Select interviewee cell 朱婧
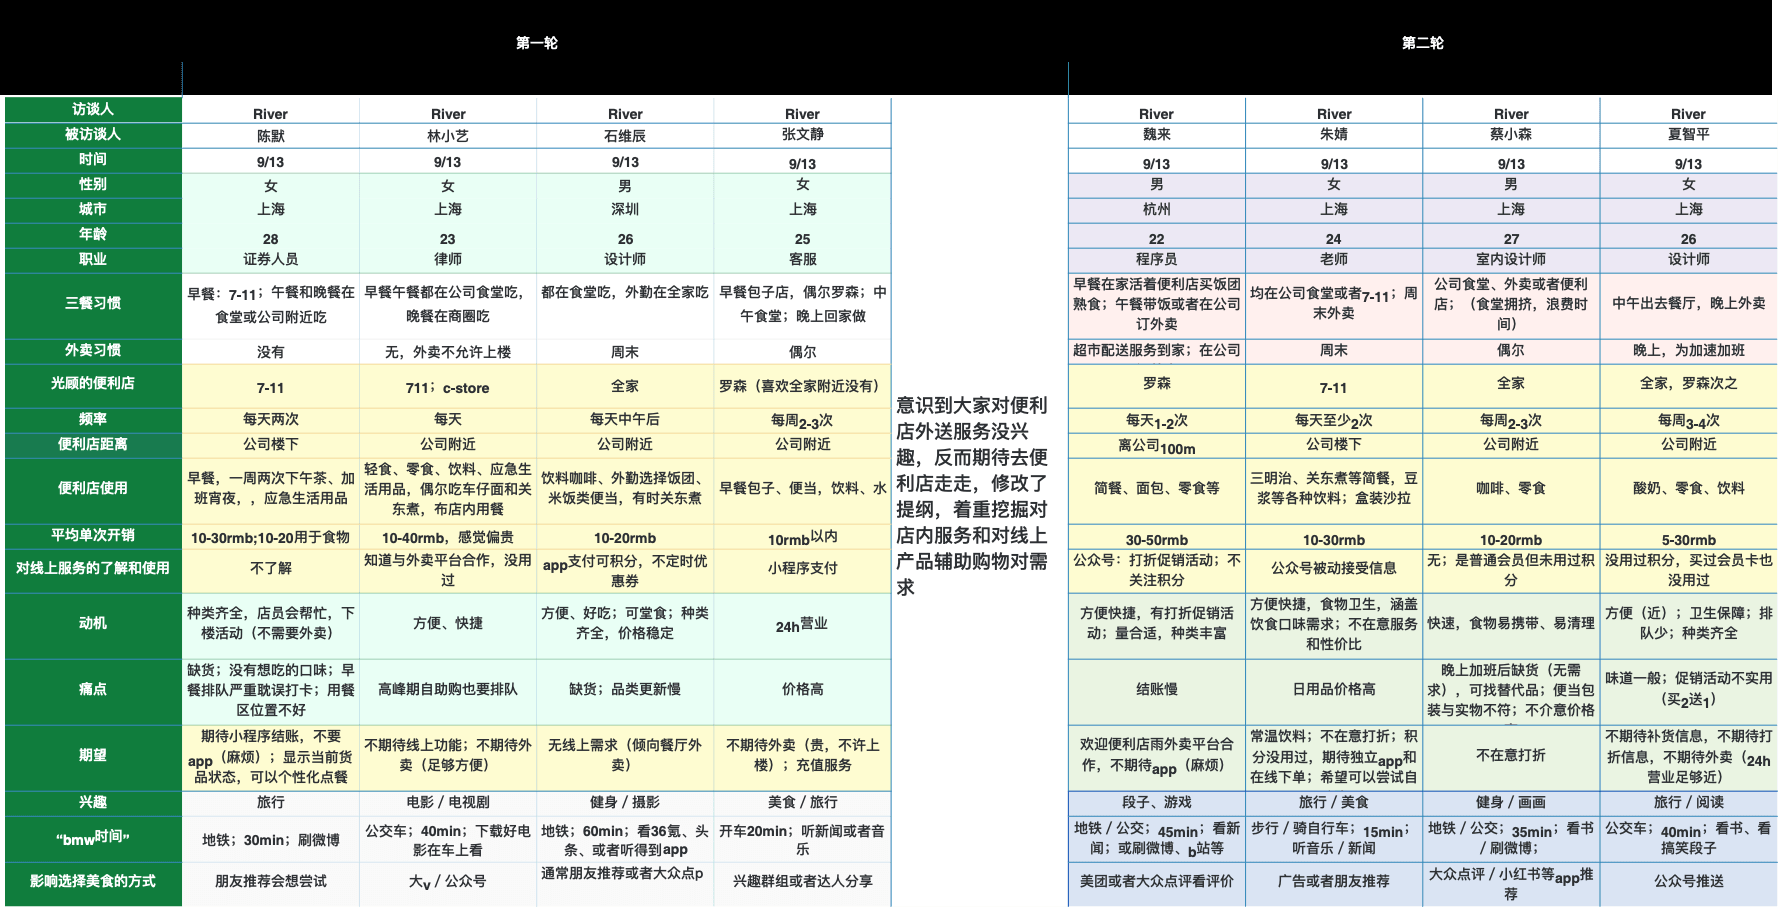Image resolution: width=1778 pixels, height=907 pixels. click(1334, 134)
